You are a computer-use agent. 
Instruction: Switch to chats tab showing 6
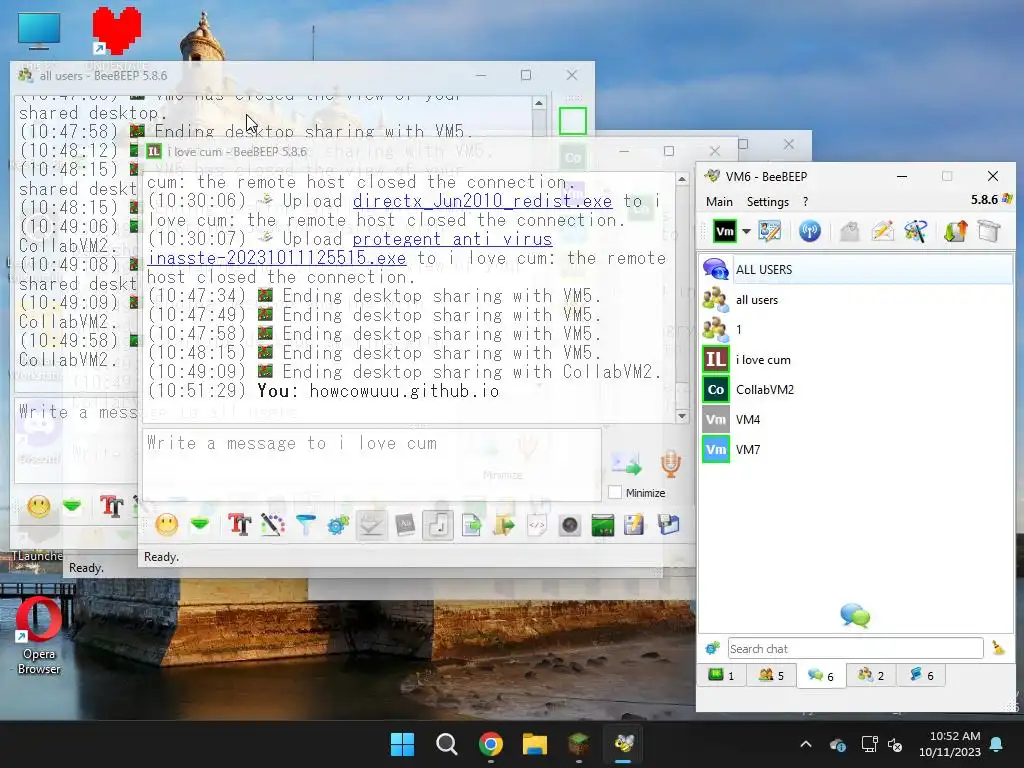coord(821,675)
